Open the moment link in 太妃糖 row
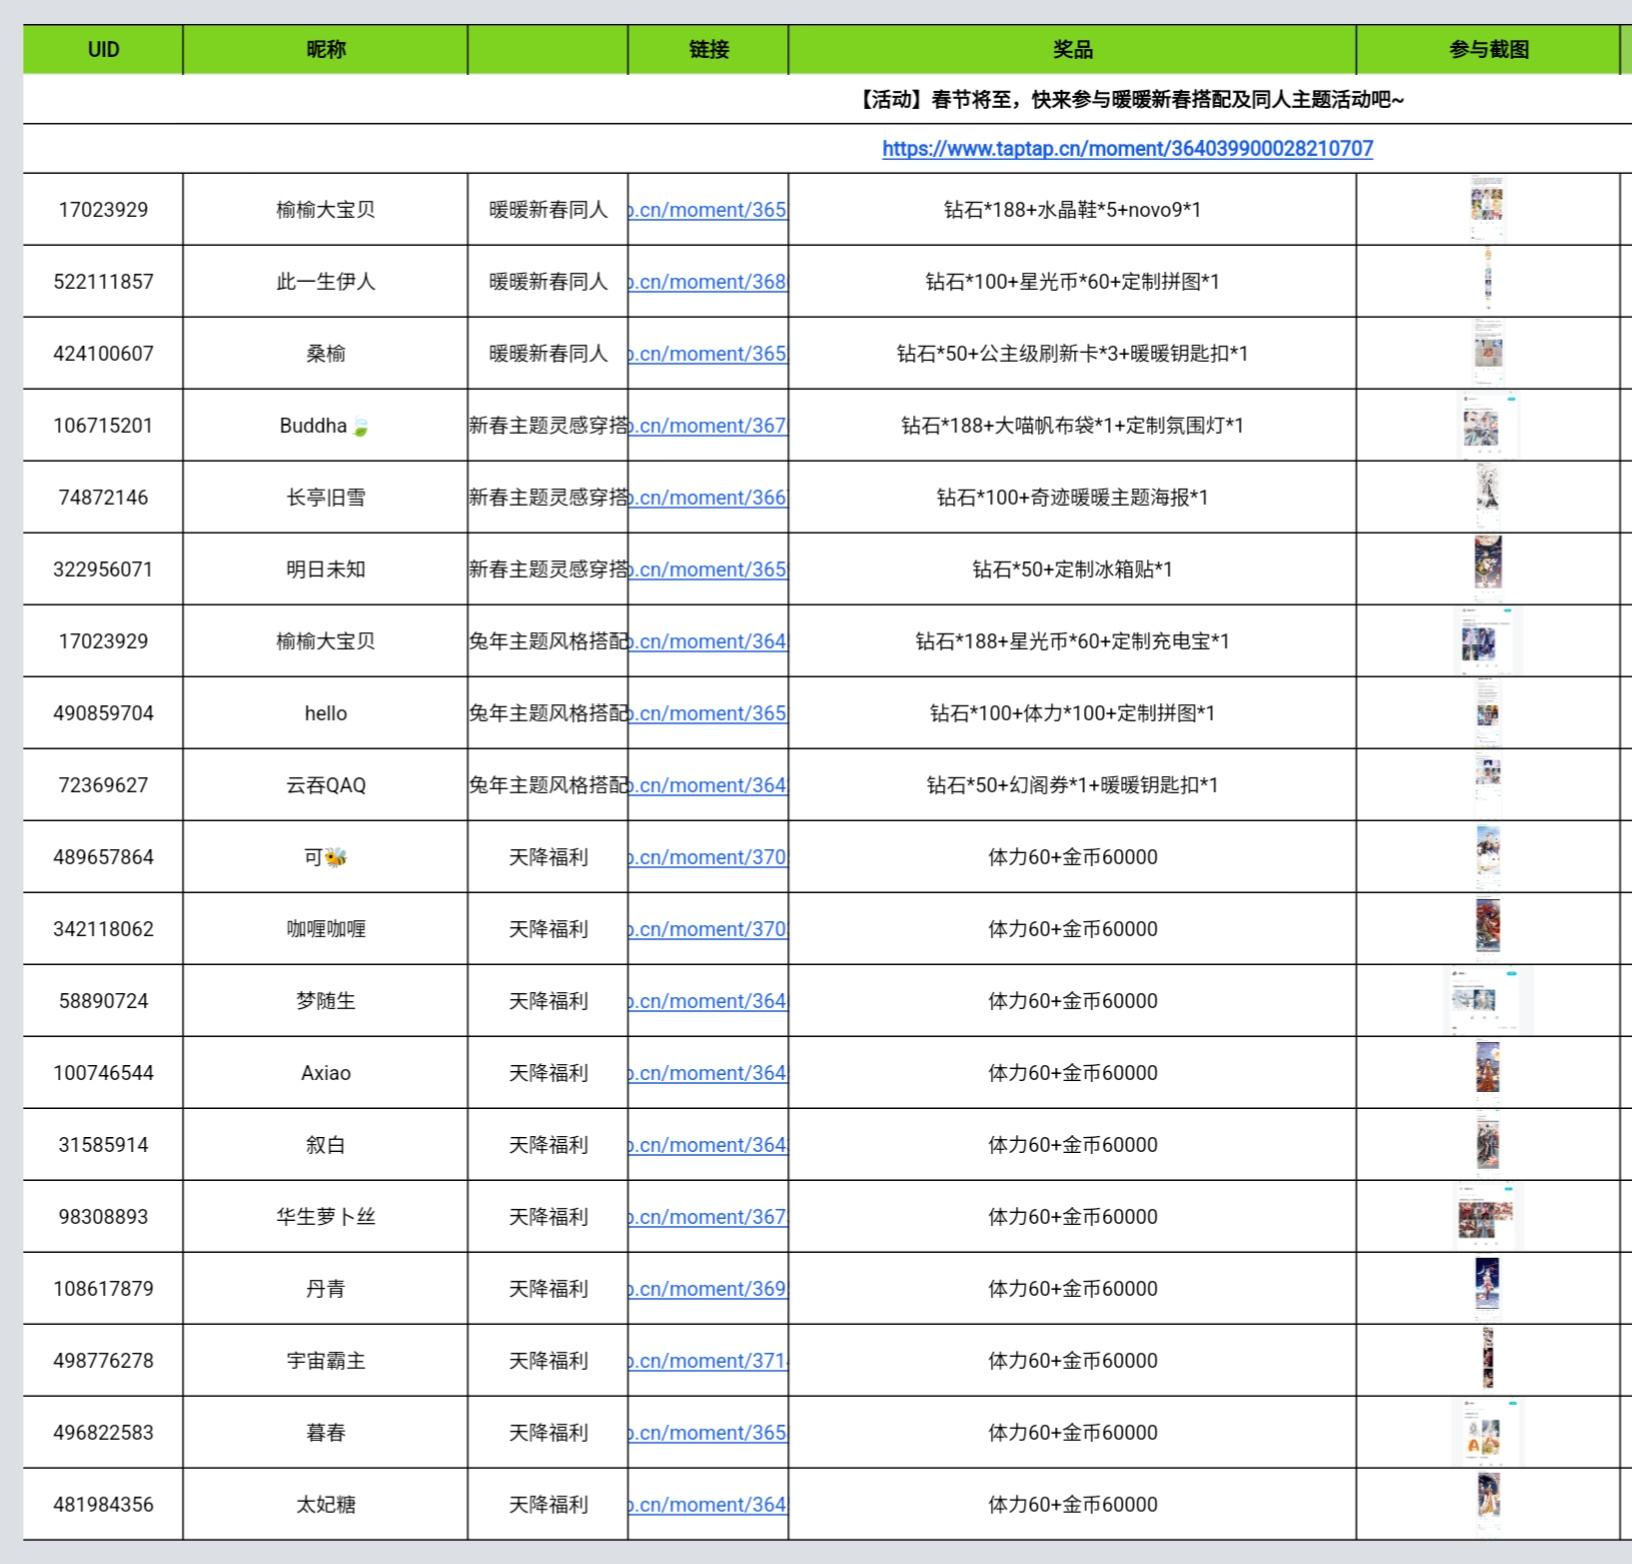The height and width of the screenshot is (1564, 1632). 708,1506
